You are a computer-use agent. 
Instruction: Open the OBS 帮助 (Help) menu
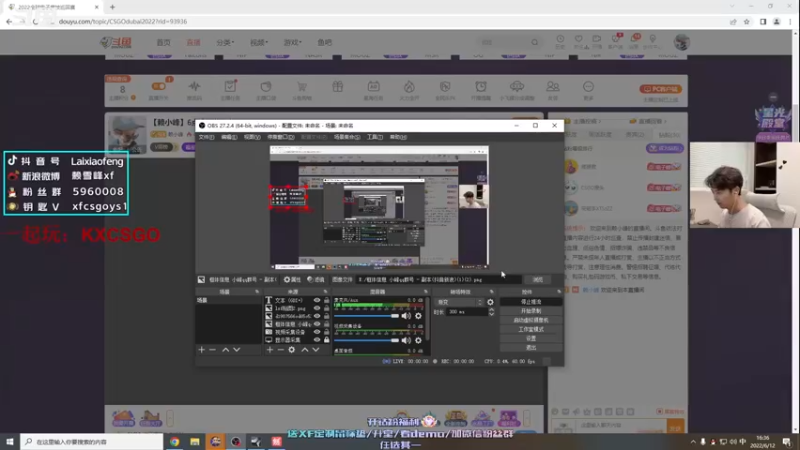398,137
